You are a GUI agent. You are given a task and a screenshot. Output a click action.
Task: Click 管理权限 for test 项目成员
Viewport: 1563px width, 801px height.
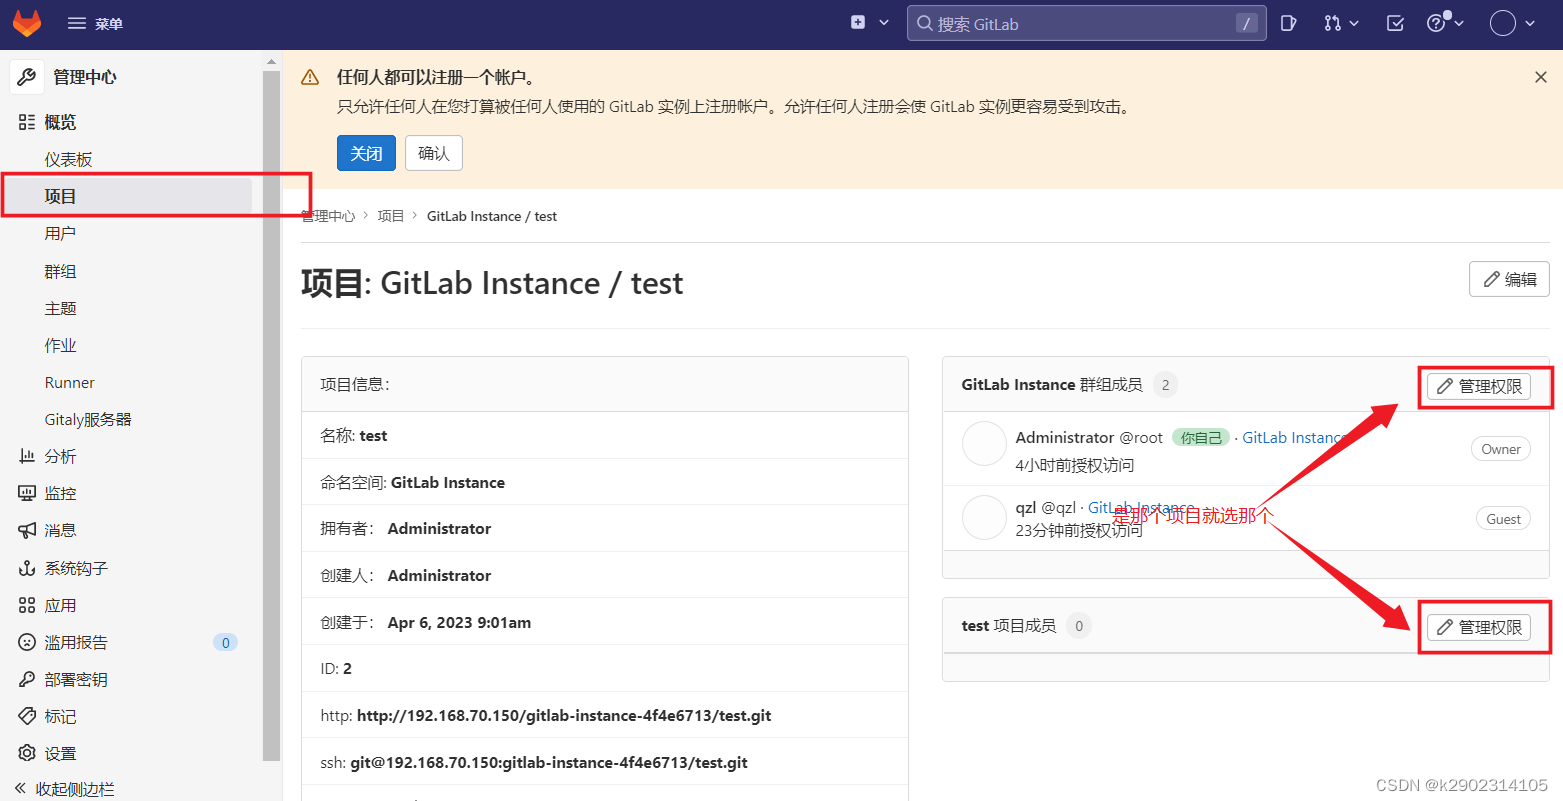[x=1478, y=627]
